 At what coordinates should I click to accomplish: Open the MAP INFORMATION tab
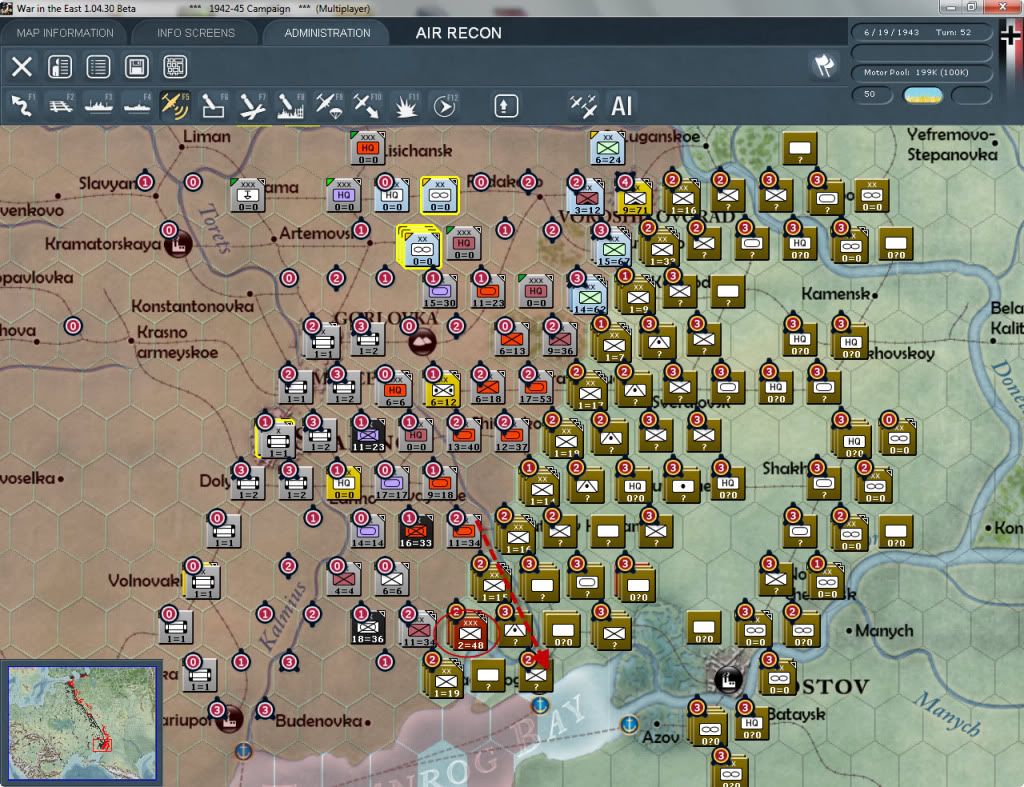65,33
